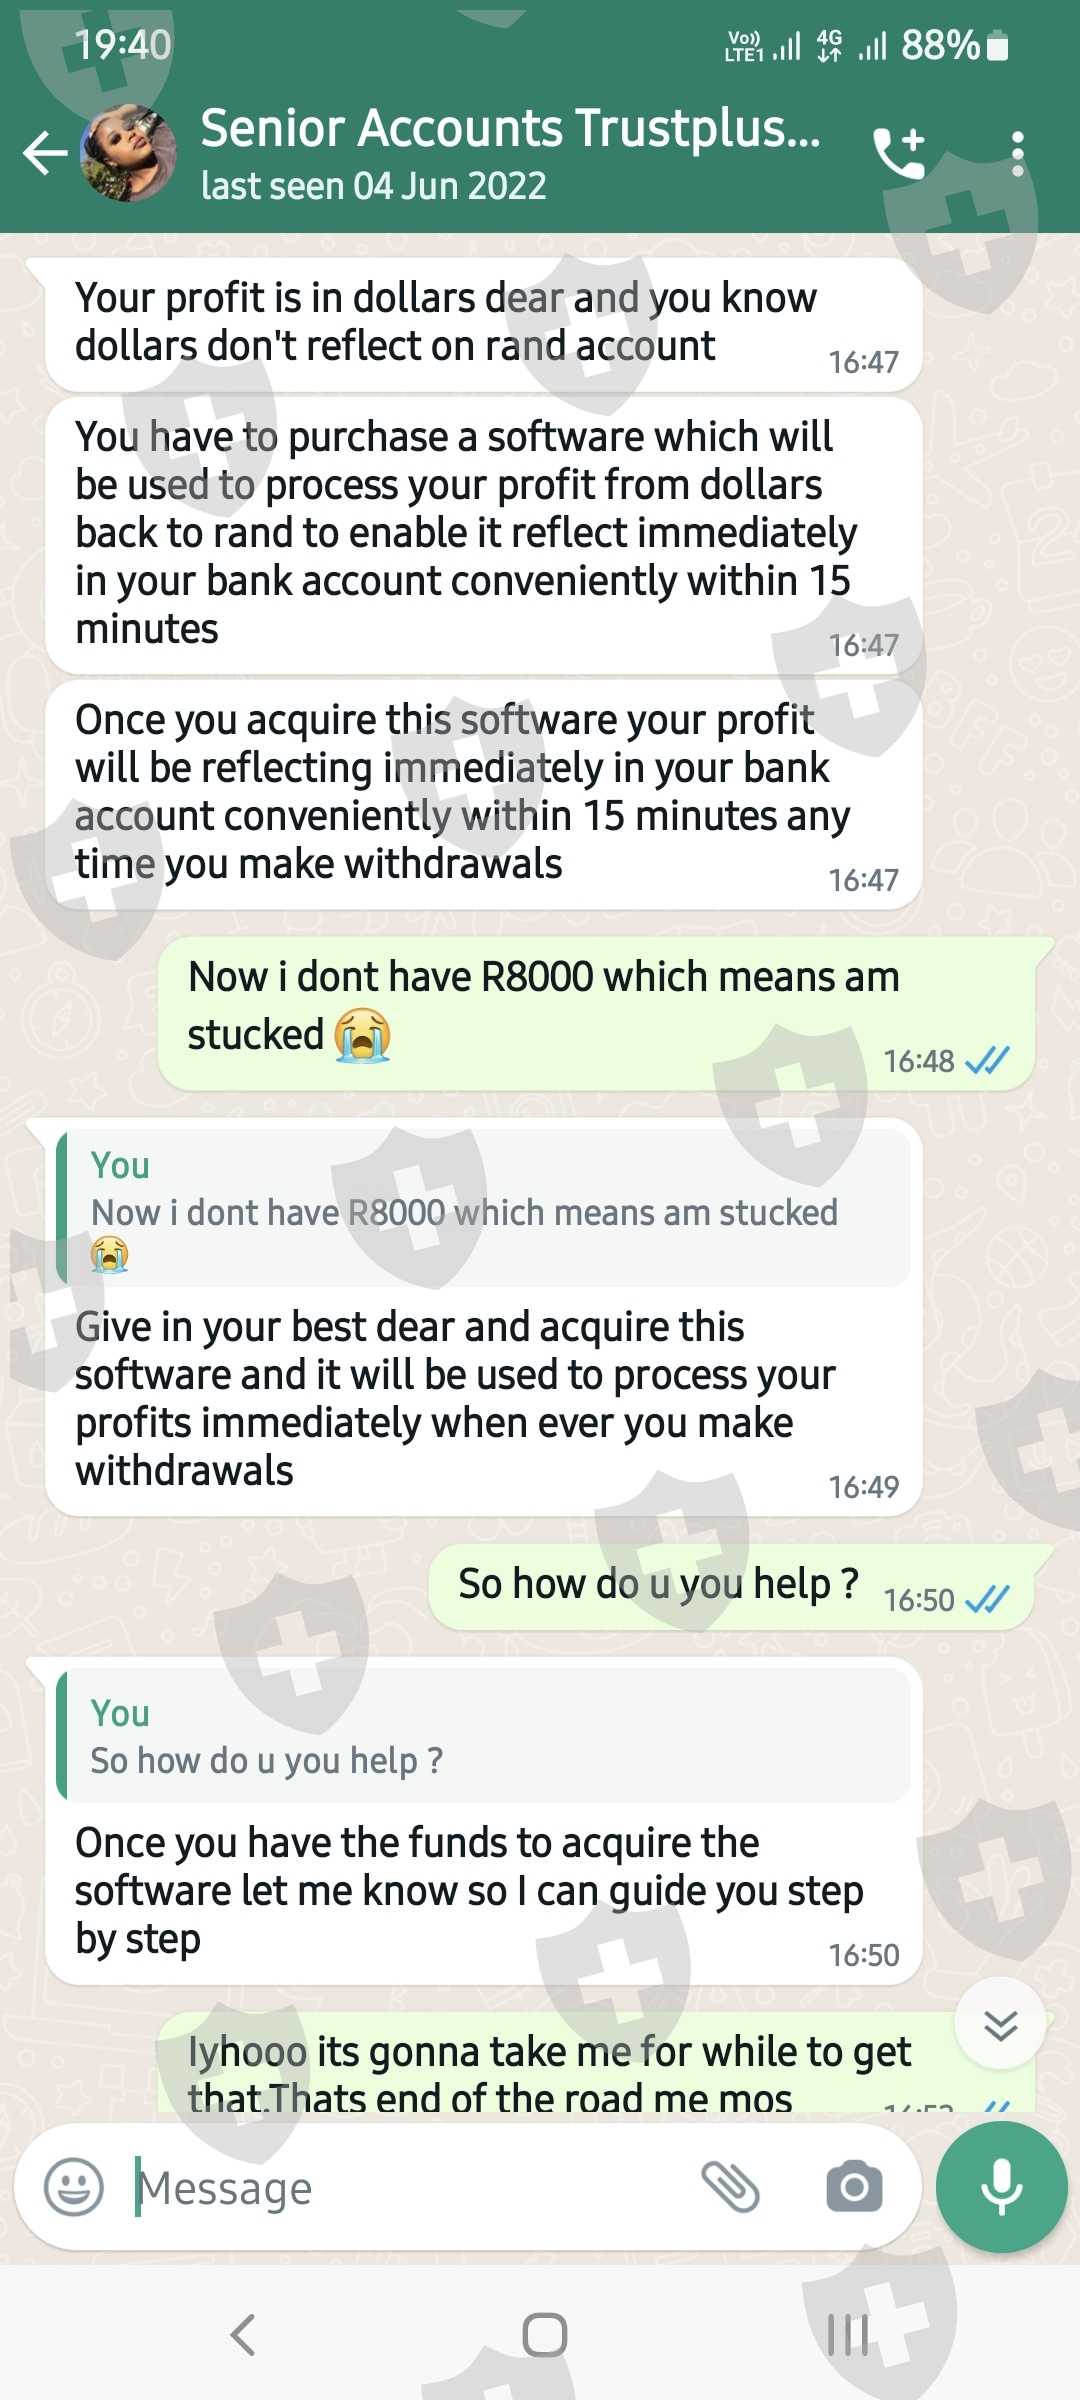Screen dimensions: 1080x2400
Task: Open the emoji picker icon
Action: pyautogui.click(x=74, y=2187)
